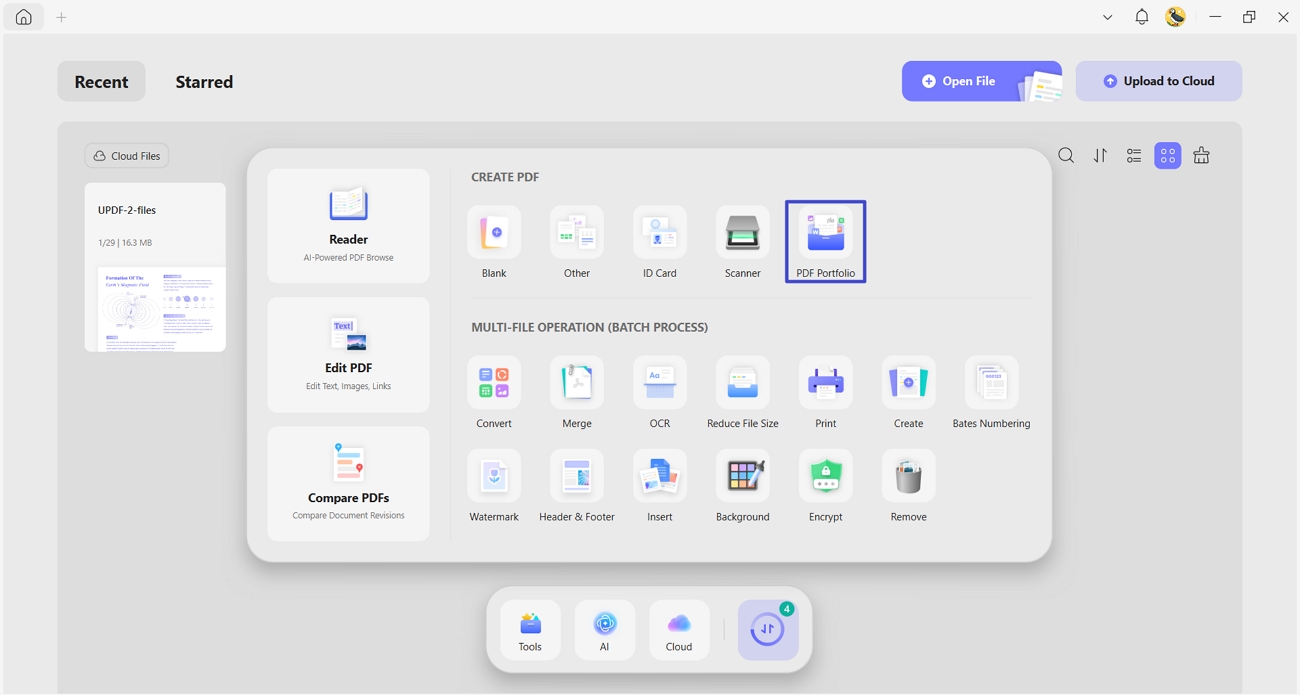Create PDF from Scanner
The height and width of the screenshot is (695, 1300).
(x=743, y=242)
